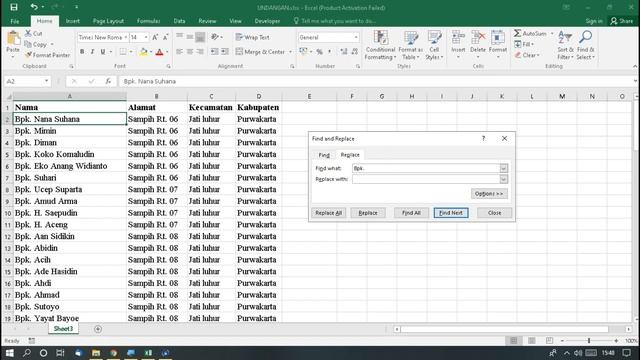This screenshot has height=360, width=640.
Task: Apply the red font color
Action: coord(160,52)
